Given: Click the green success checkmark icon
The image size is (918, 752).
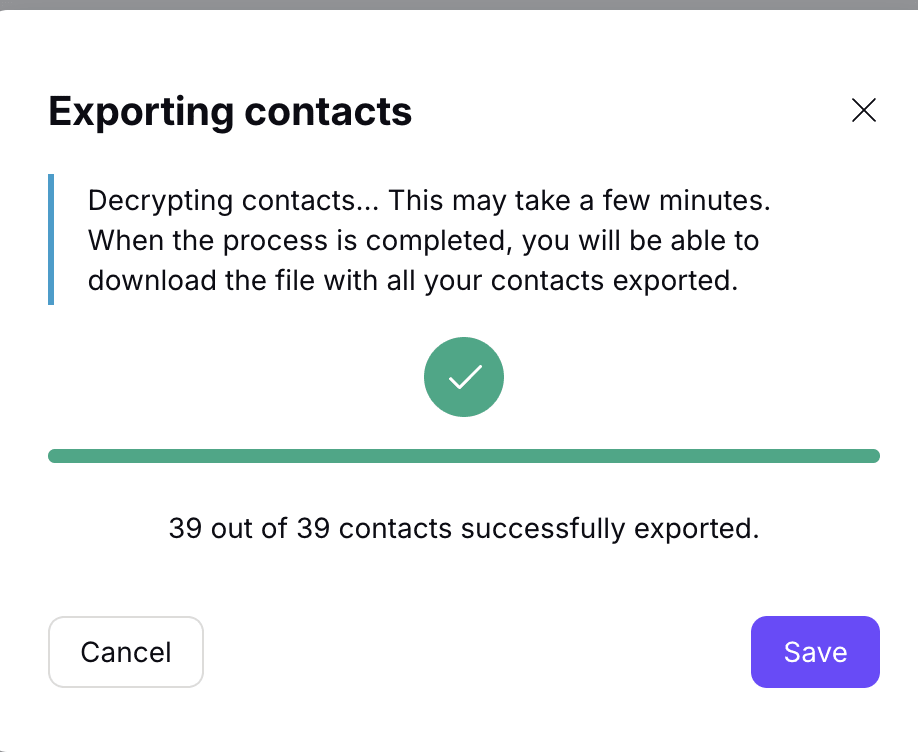Looking at the screenshot, I should pos(464,377).
